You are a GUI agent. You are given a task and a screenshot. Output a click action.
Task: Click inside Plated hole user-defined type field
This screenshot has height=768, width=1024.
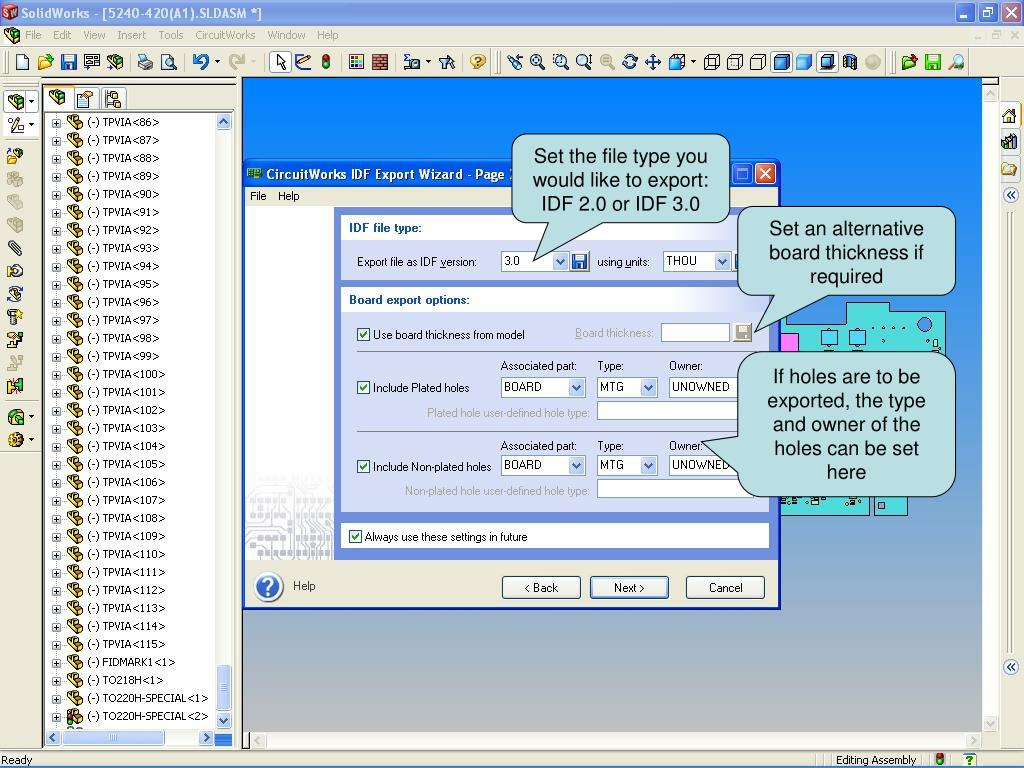coord(667,411)
